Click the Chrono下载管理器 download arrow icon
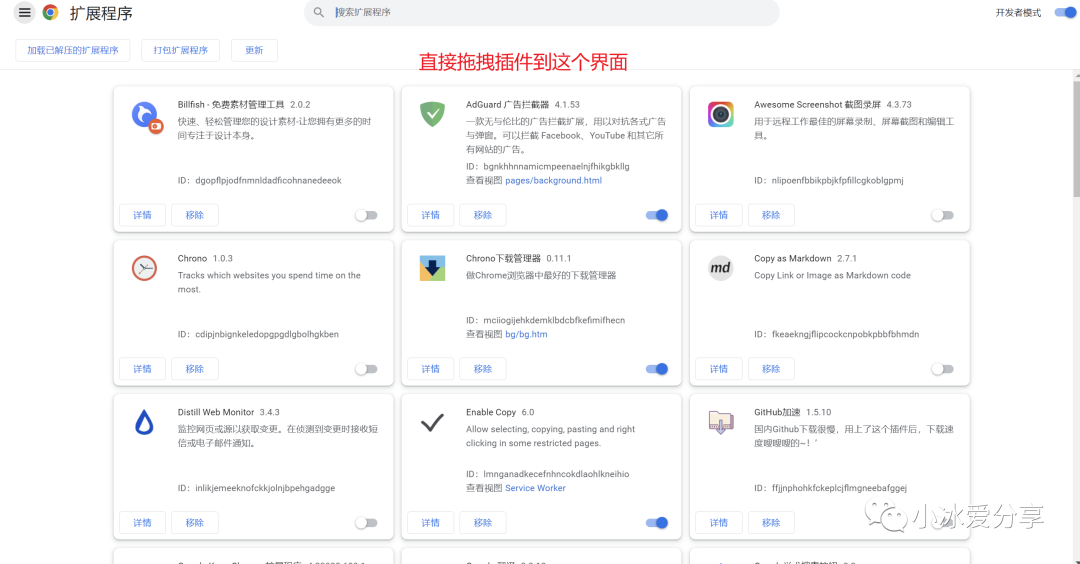 point(433,268)
